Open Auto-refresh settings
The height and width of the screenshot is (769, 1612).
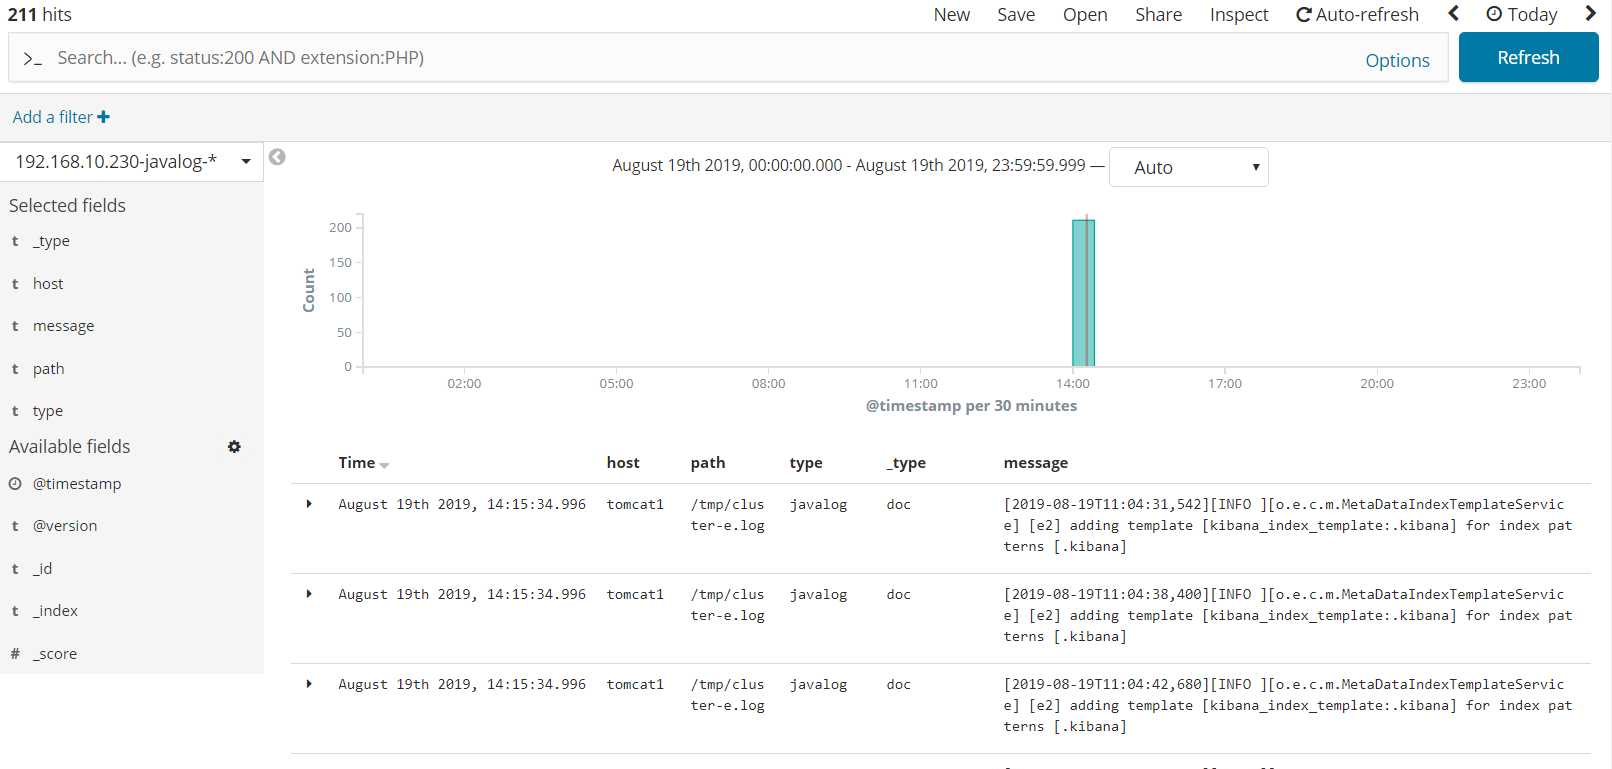pos(1357,14)
